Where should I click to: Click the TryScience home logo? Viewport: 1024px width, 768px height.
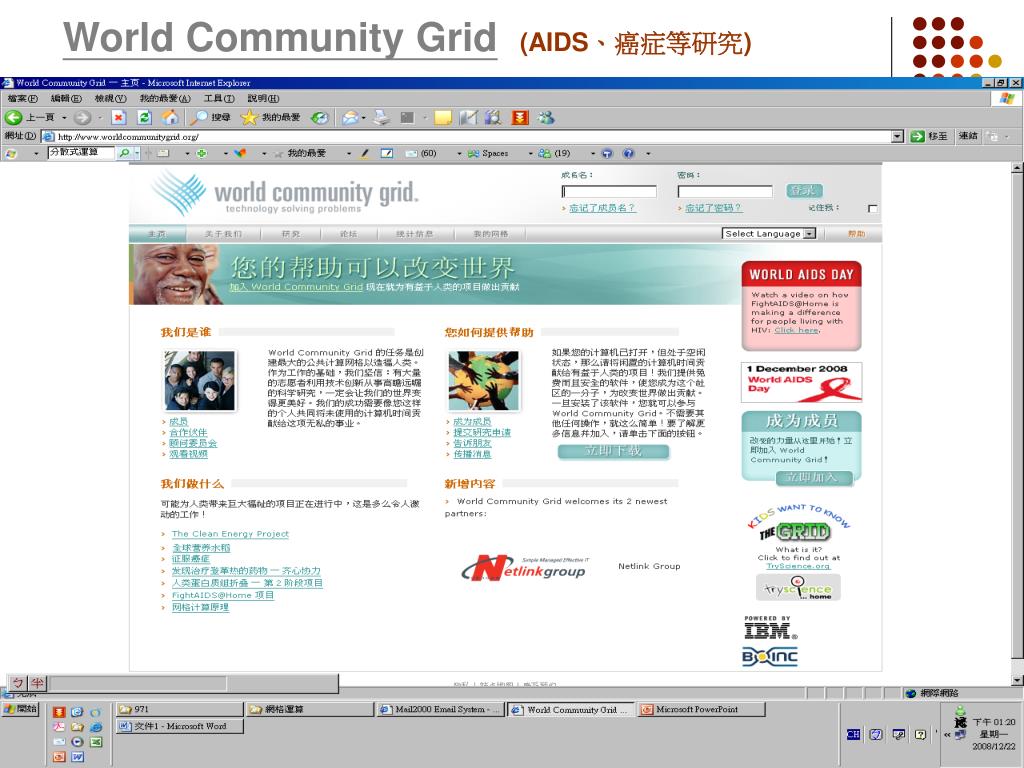point(798,588)
